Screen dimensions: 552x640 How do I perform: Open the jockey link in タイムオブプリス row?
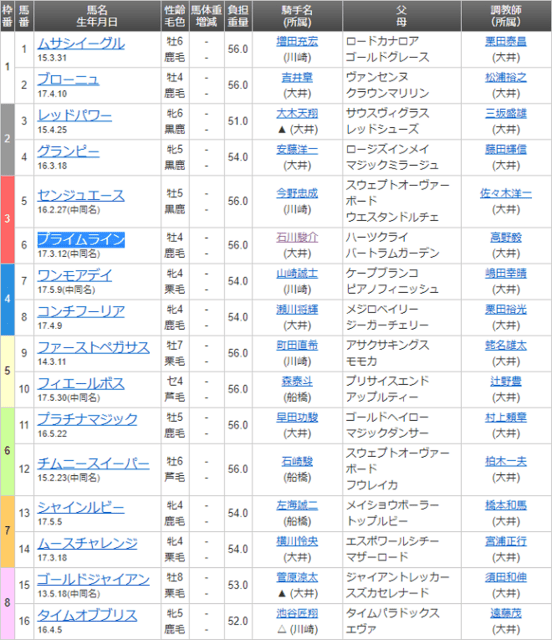pos(297,613)
